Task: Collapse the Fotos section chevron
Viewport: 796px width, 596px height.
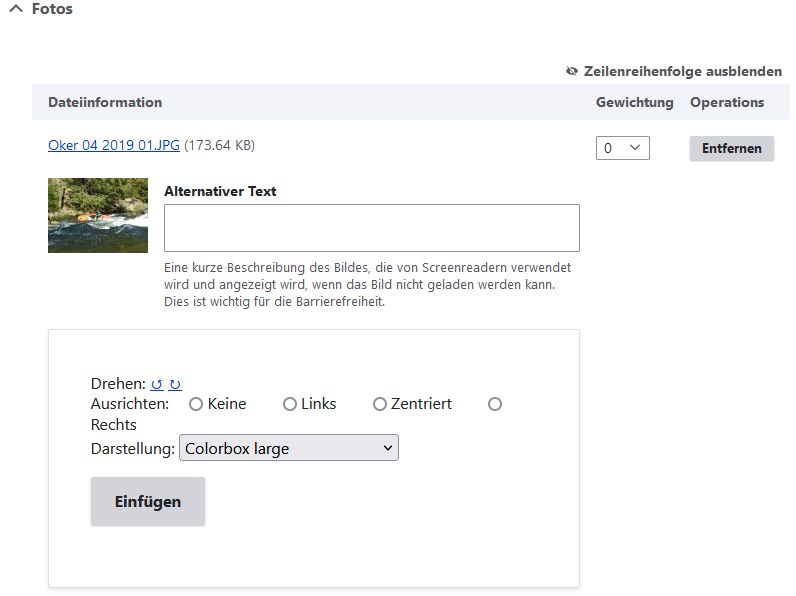Action: point(15,9)
